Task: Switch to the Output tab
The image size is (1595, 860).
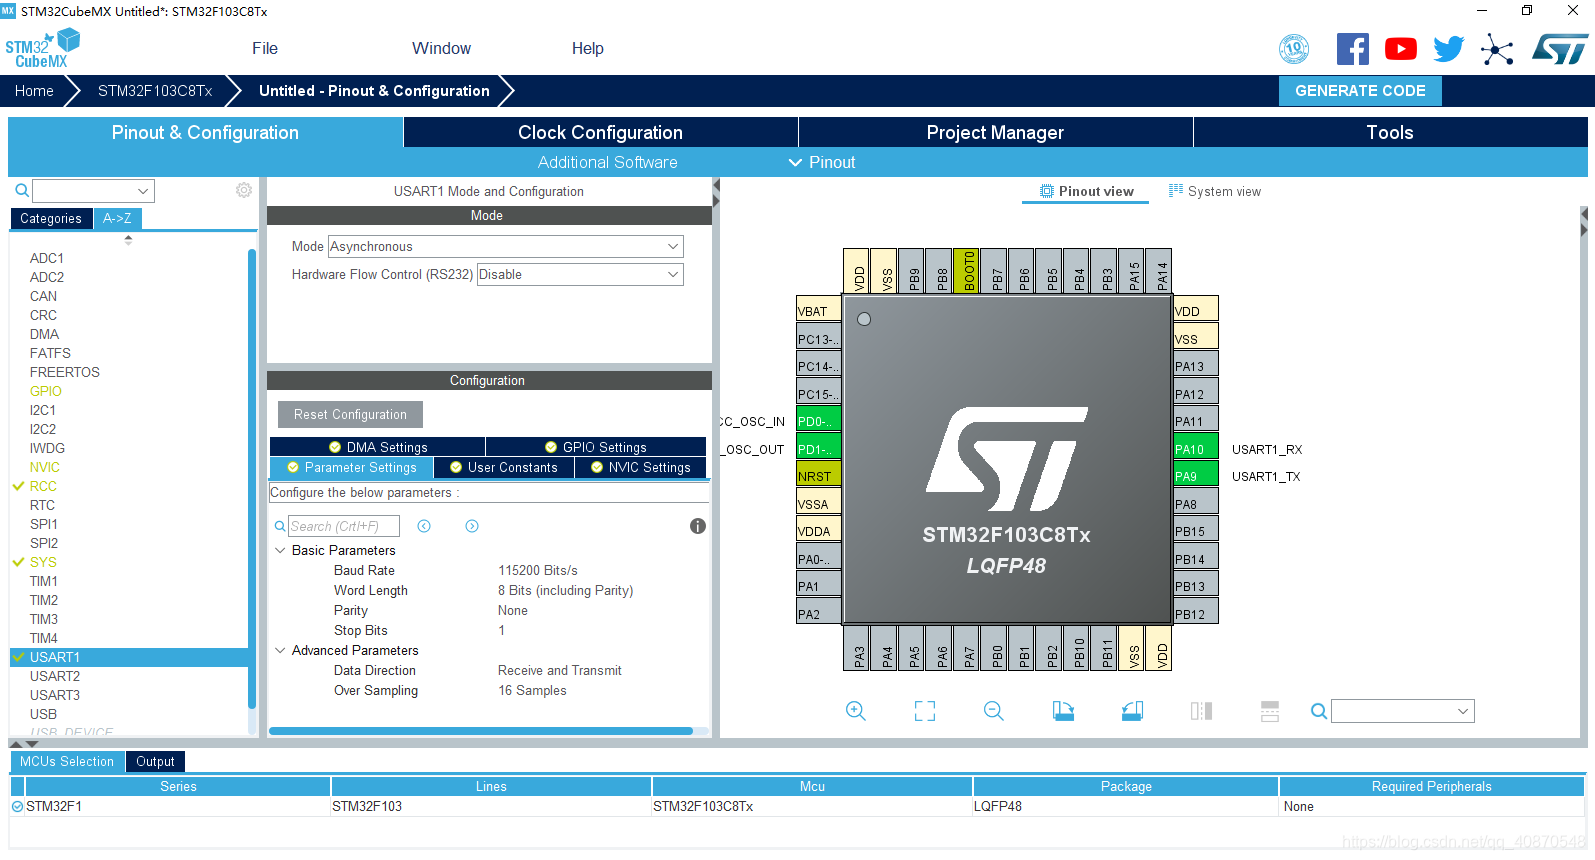Action: [x=155, y=761]
